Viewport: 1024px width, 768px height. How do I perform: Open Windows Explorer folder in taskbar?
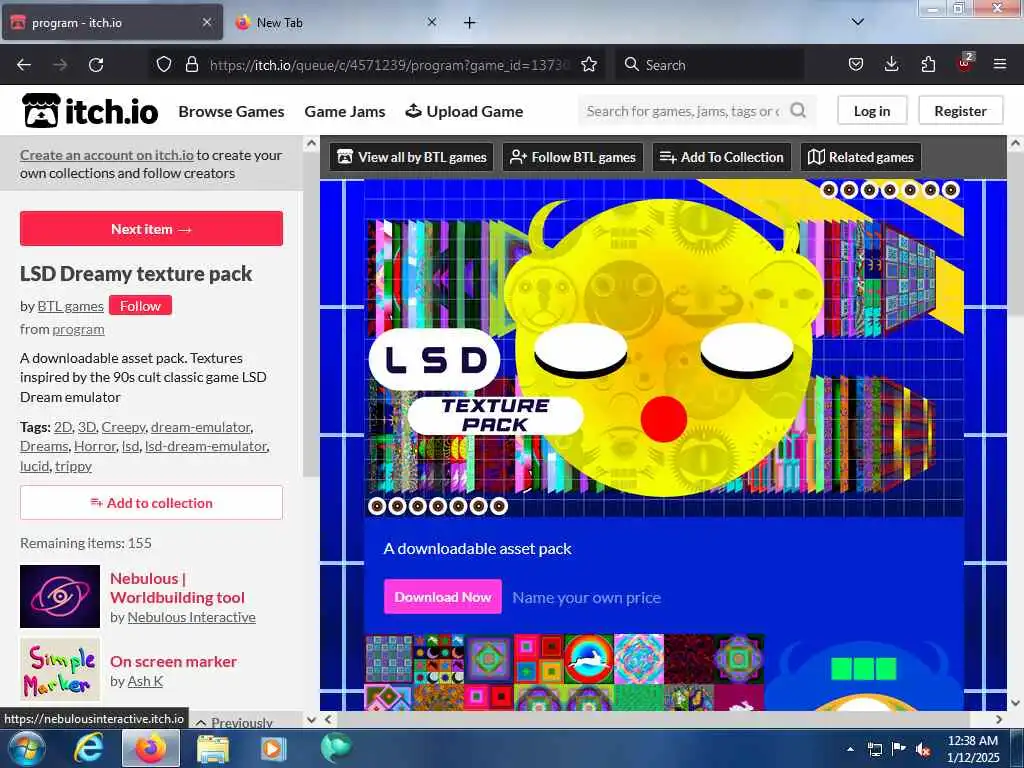(213, 749)
